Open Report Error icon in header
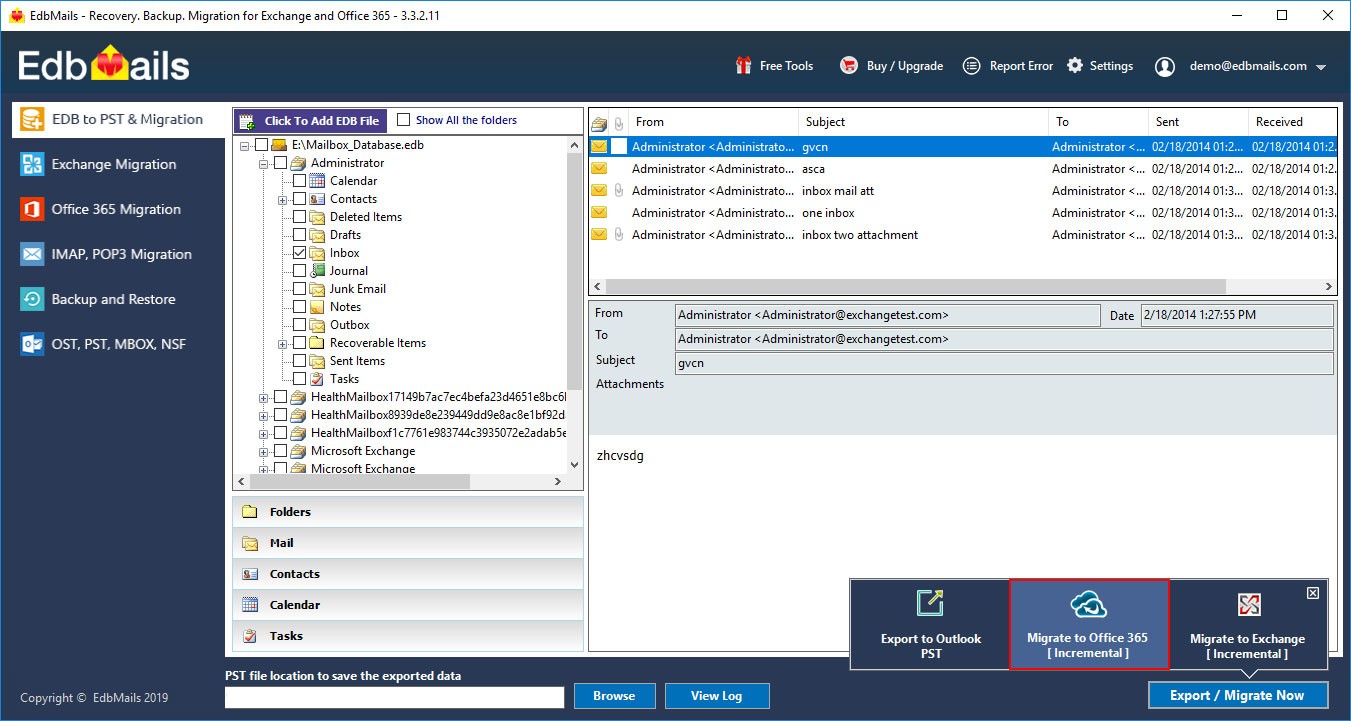1351x721 pixels. 971,66
